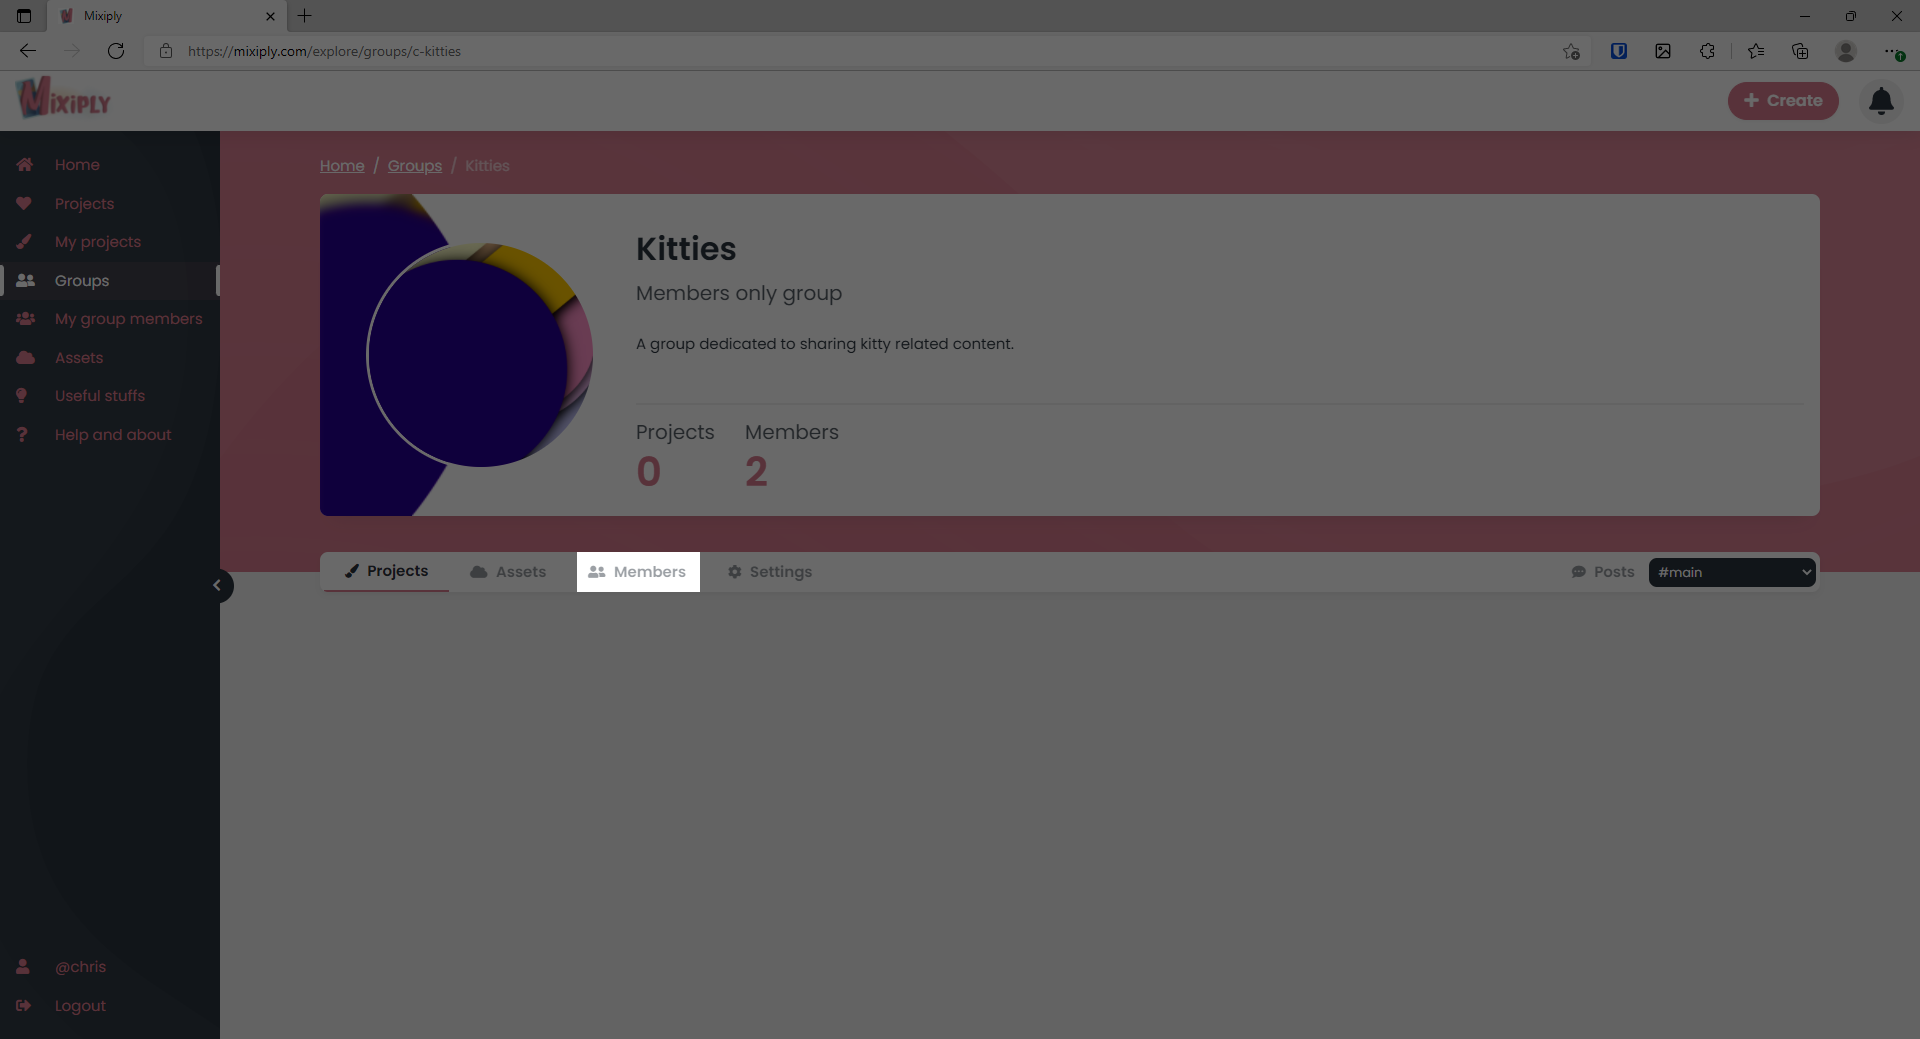Open the #main channel dropdown
The image size is (1920, 1039).
coord(1732,572)
